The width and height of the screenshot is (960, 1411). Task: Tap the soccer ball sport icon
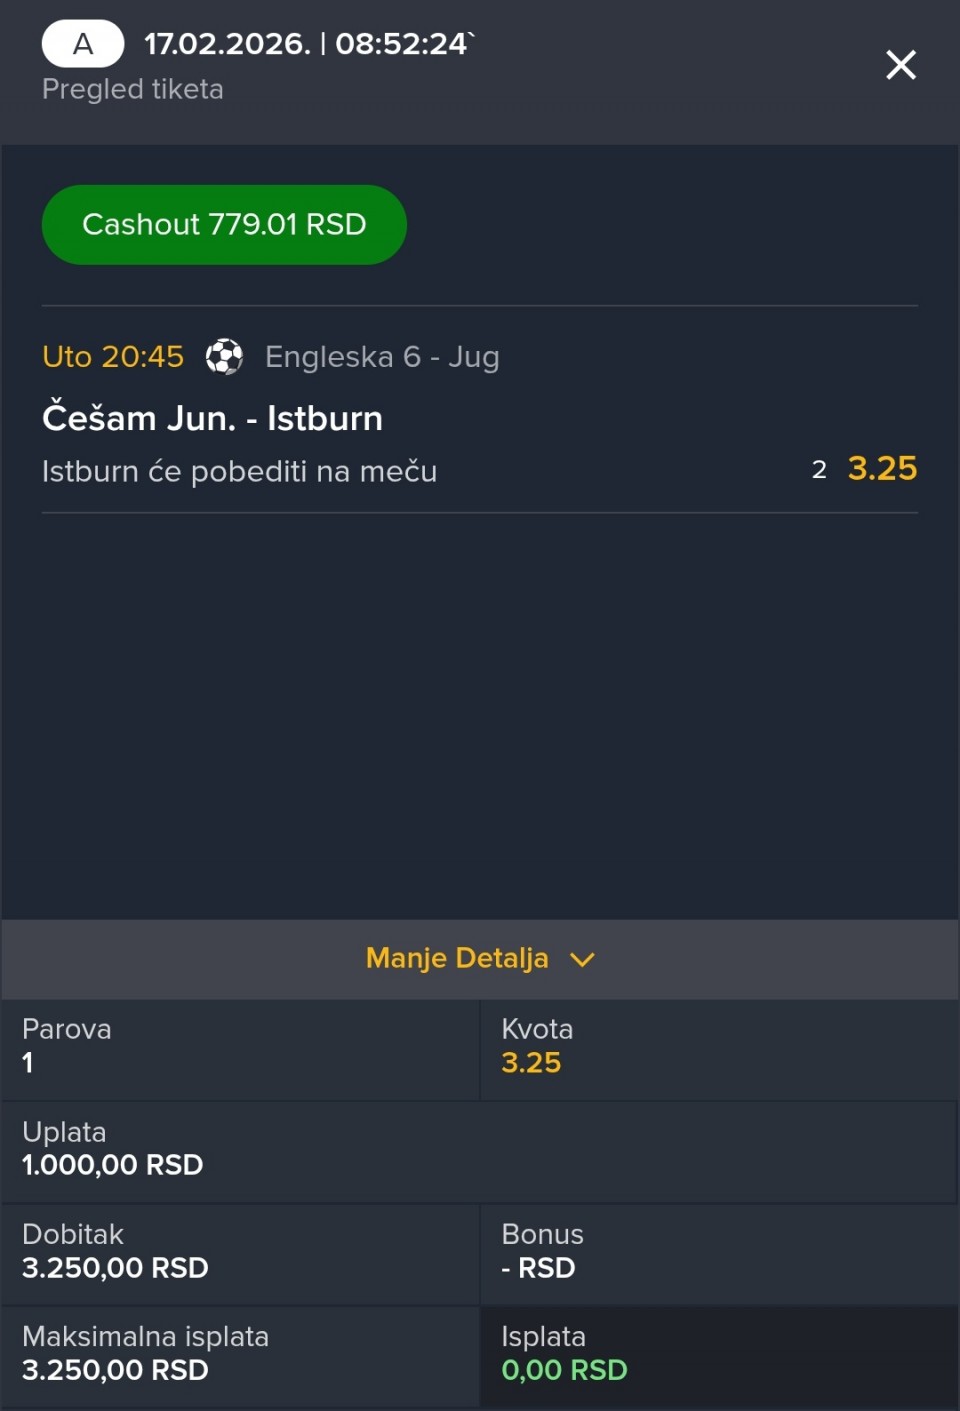(x=224, y=357)
